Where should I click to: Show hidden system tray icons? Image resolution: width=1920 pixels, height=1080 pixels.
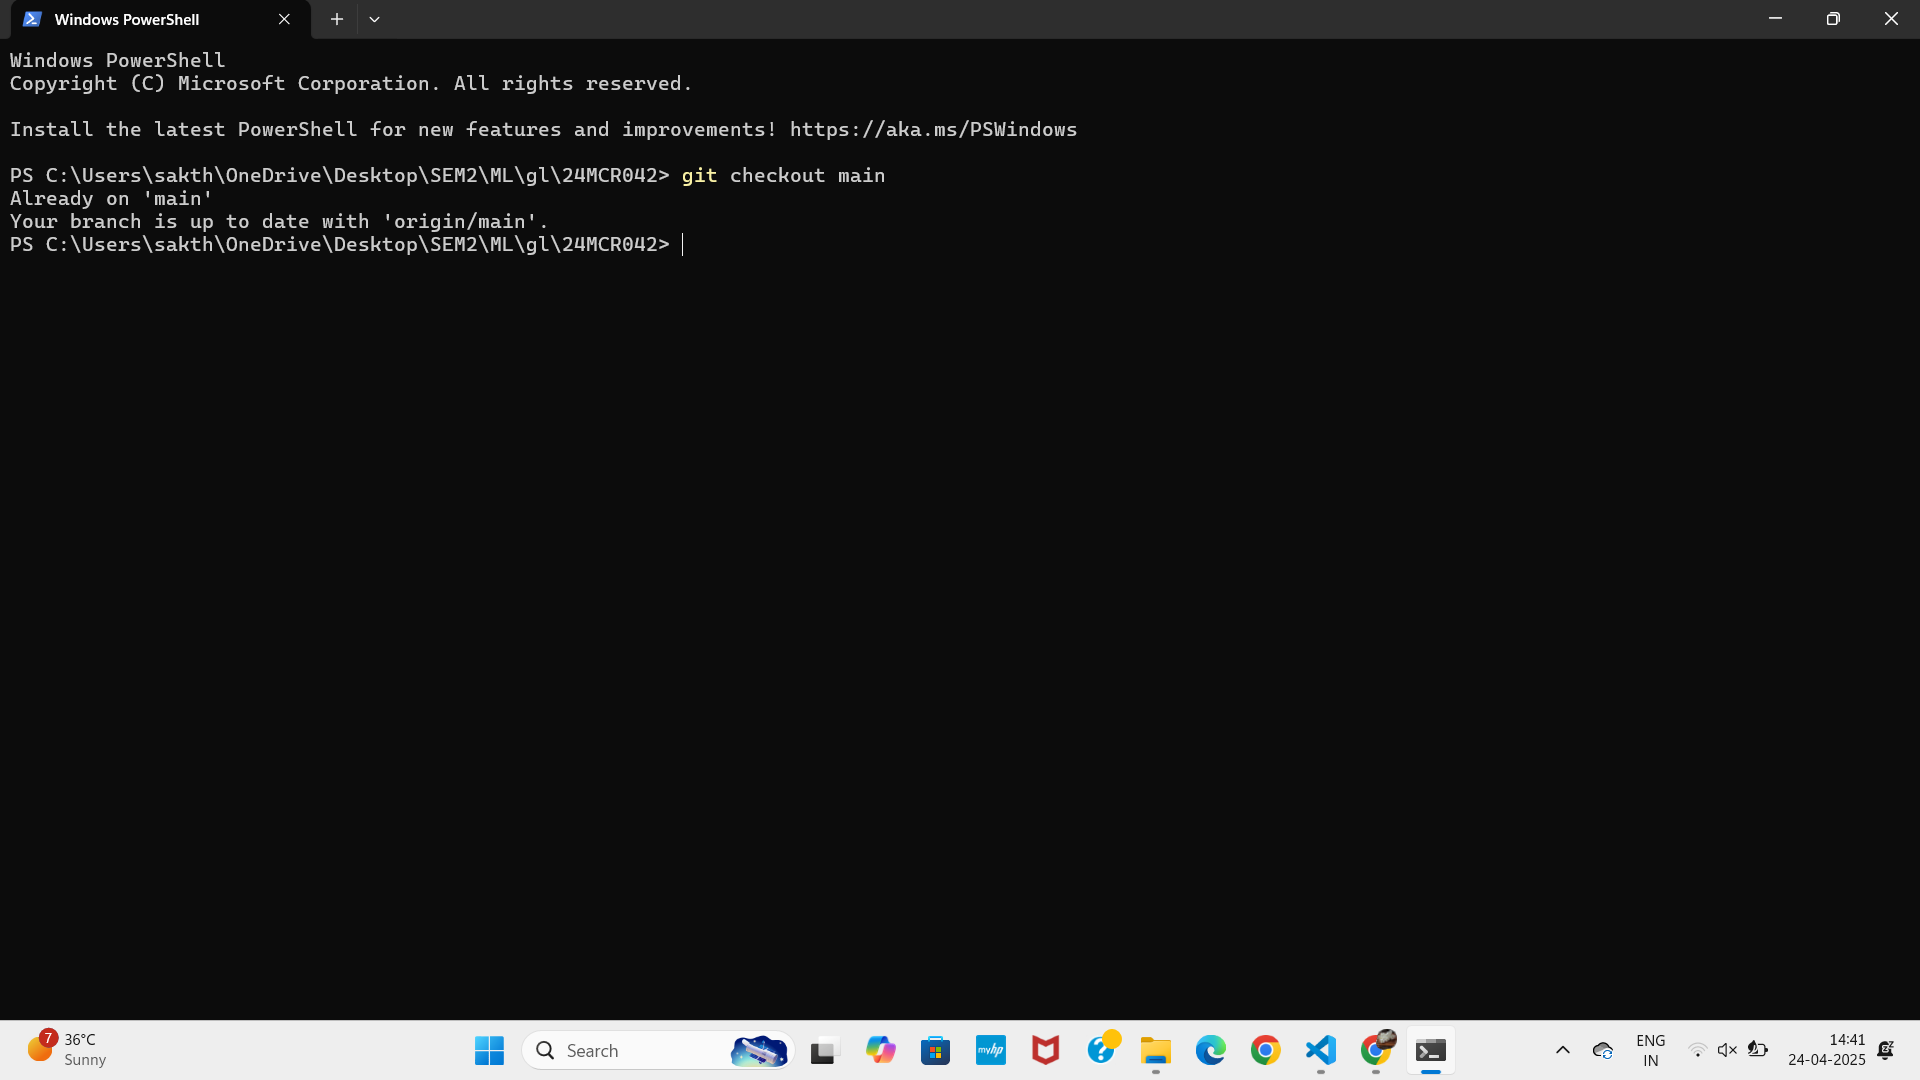[x=1562, y=1050]
